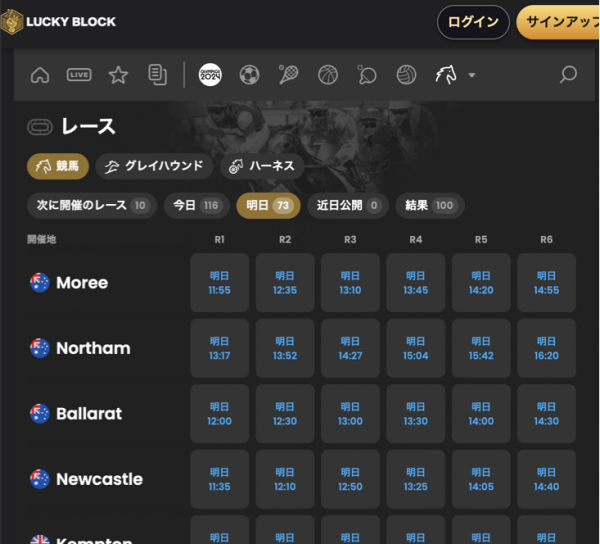The height and width of the screenshot is (544, 600).
Task: Switch to ハーネス racing filter
Action: [x=260, y=166]
